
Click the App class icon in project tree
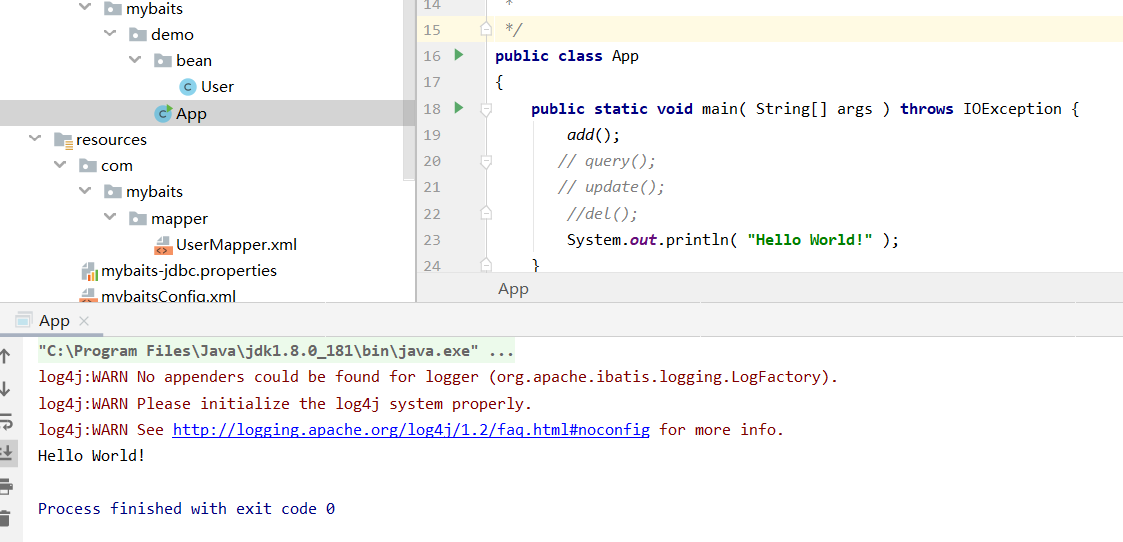coord(163,113)
